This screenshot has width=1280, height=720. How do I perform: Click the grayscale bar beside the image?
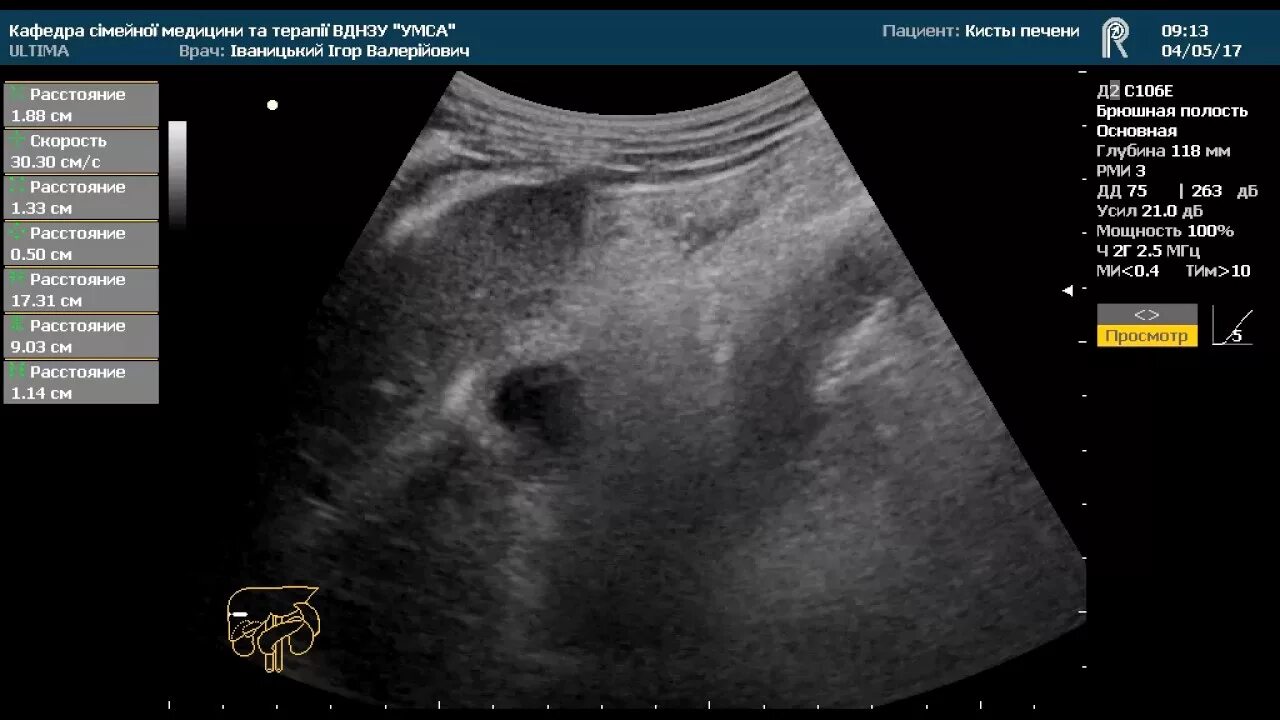coord(177,176)
